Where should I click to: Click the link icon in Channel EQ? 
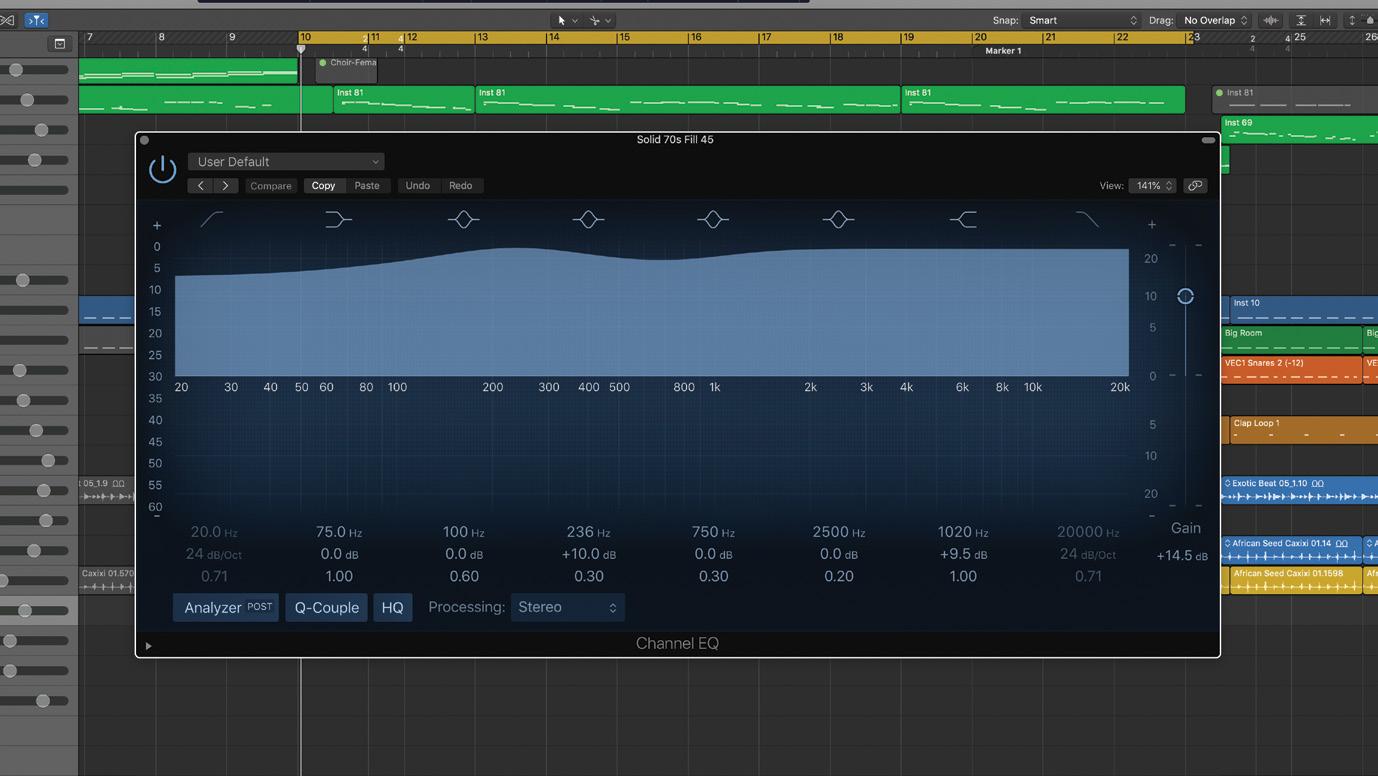tap(1195, 186)
